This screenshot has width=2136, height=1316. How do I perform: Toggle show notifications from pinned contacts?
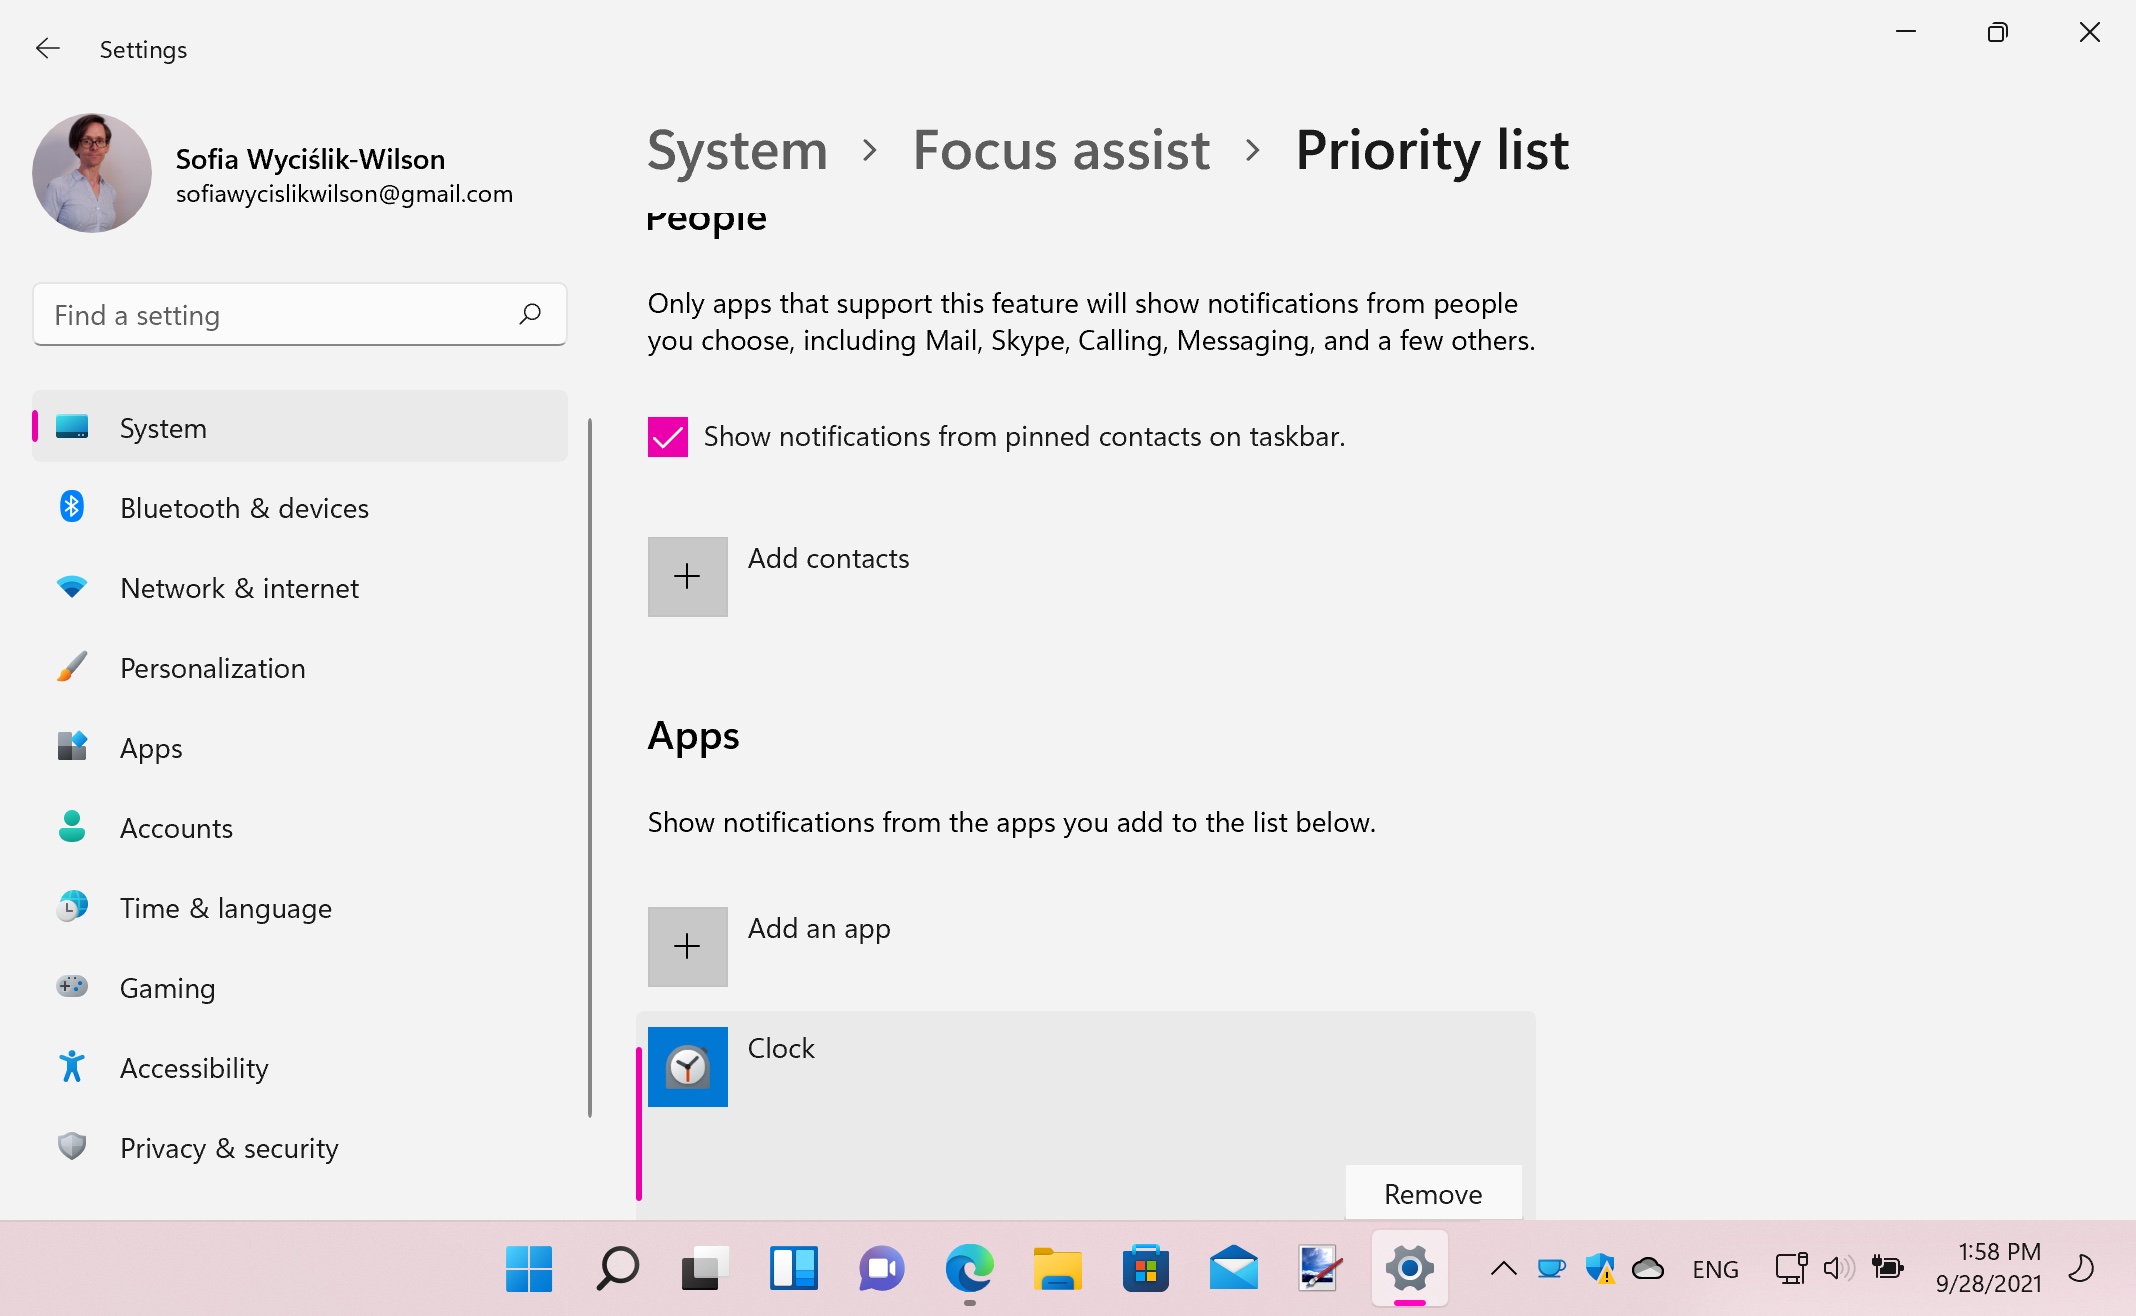(x=667, y=436)
